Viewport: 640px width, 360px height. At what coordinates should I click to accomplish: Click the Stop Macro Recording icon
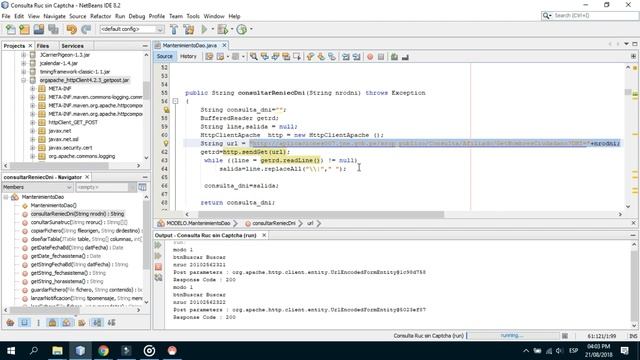381,57
